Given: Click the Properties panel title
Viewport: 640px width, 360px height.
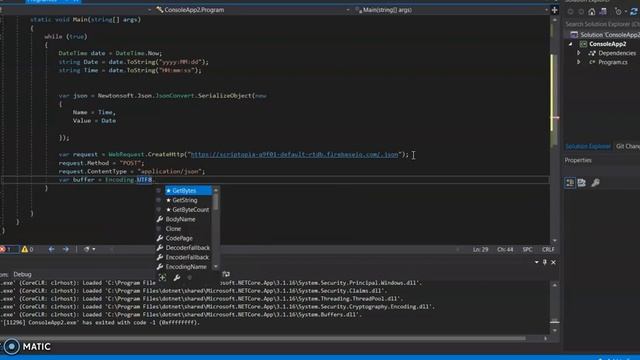Looking at the screenshot, I should click(x=578, y=160).
